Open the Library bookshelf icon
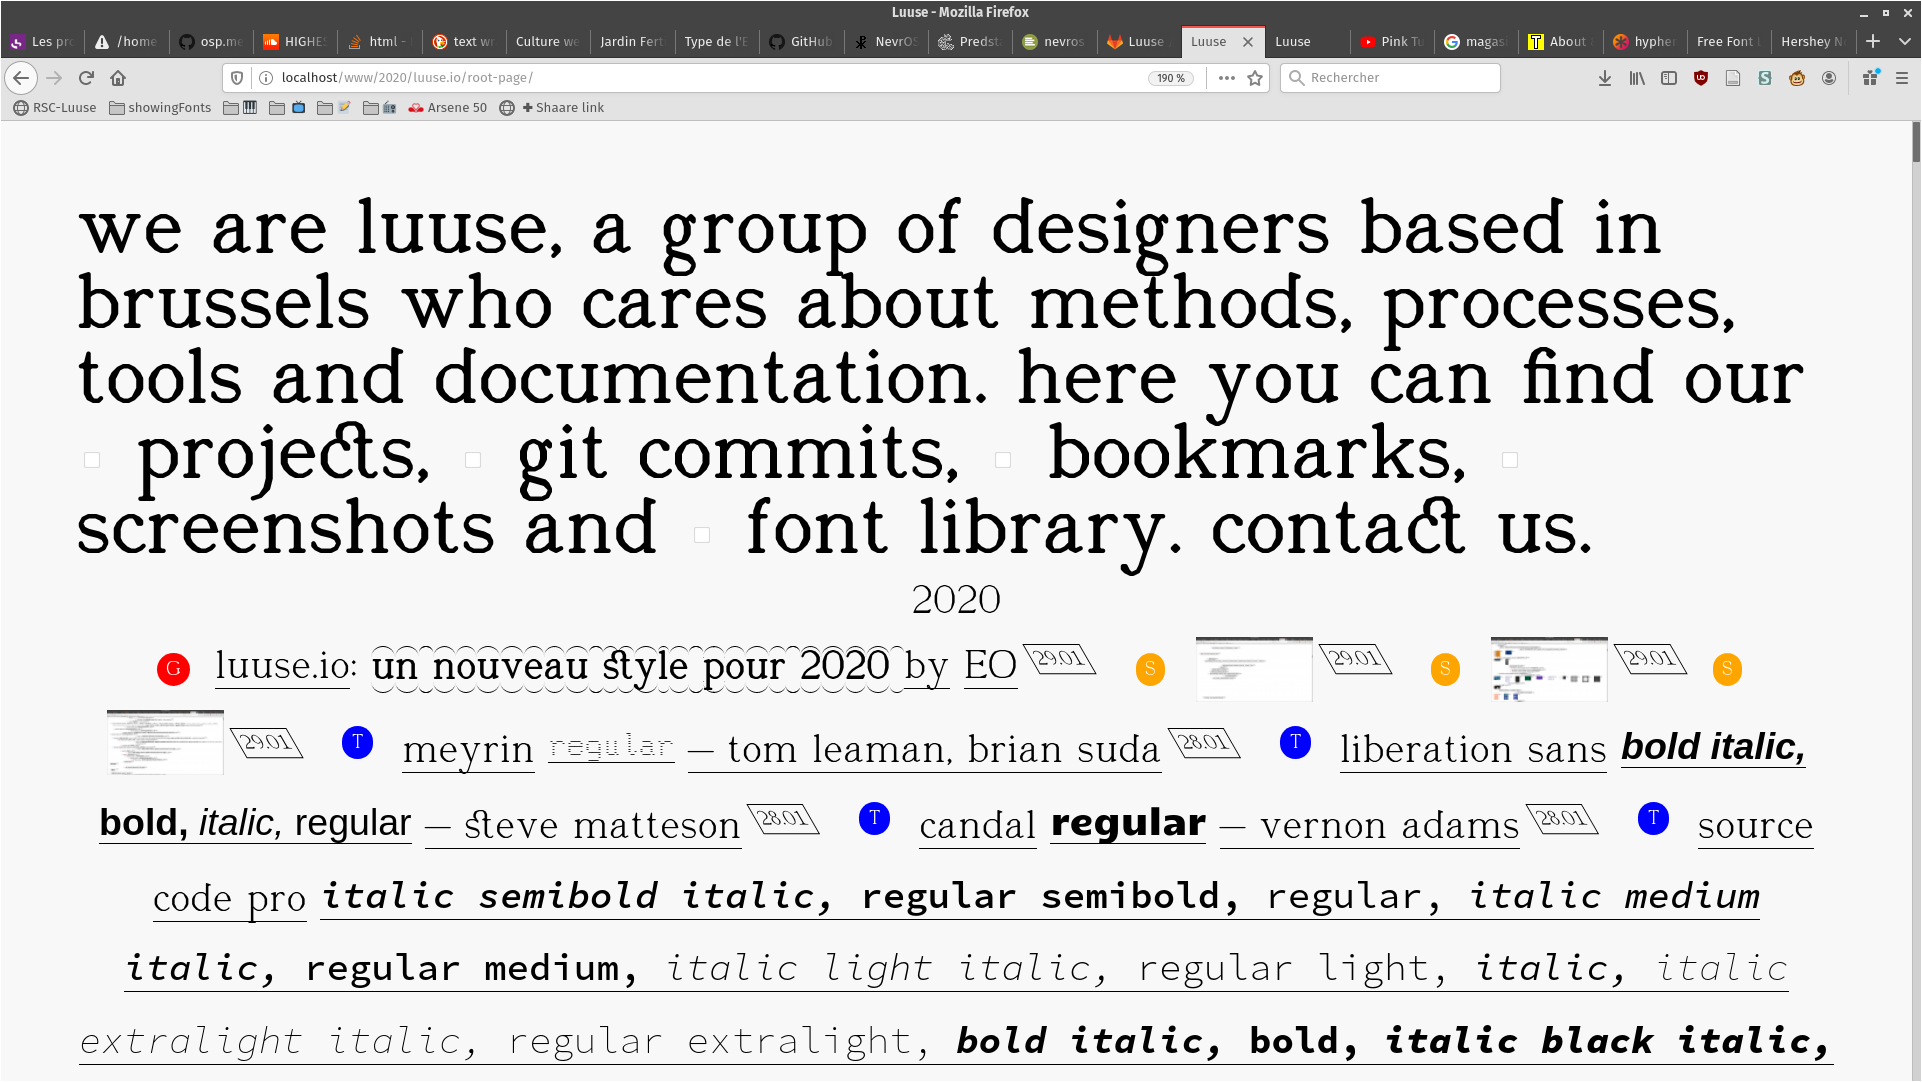The image size is (1922, 1082). pos(1637,78)
